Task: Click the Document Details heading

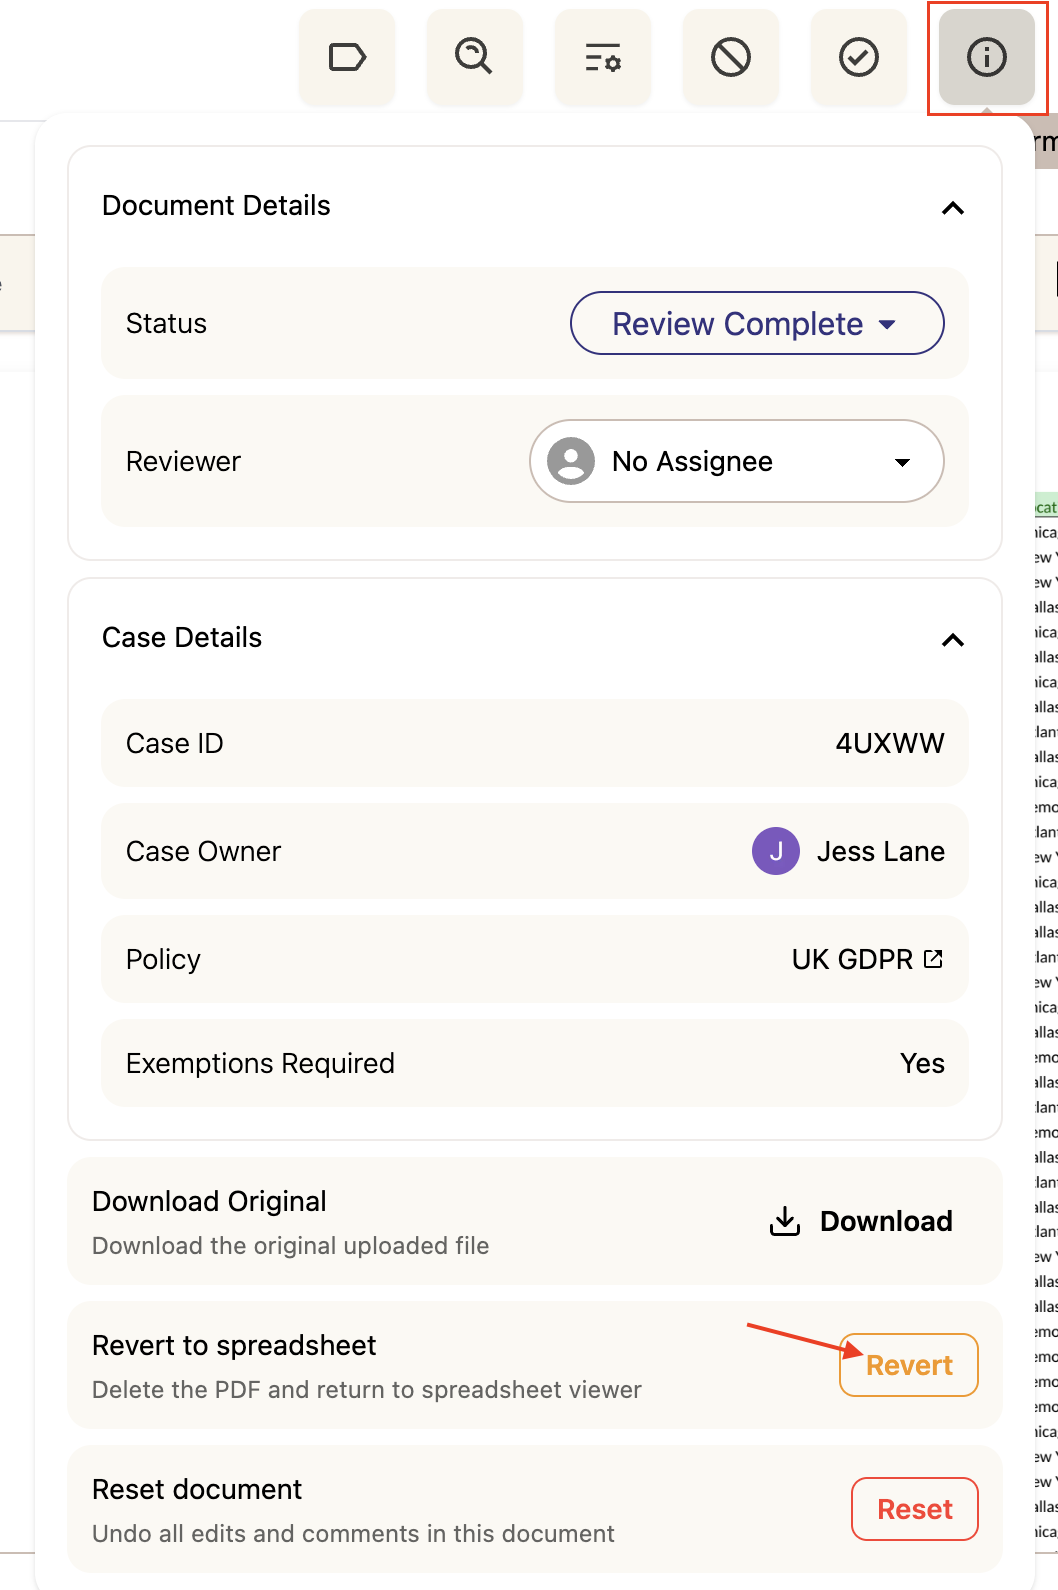Action: [216, 205]
